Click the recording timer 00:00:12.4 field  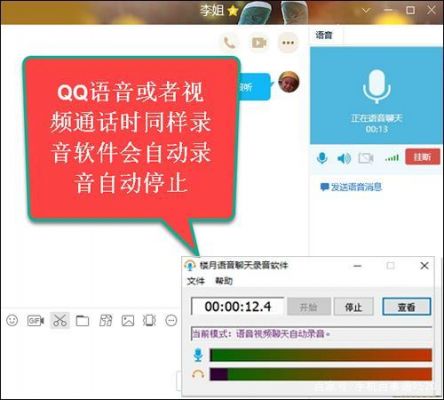point(238,306)
